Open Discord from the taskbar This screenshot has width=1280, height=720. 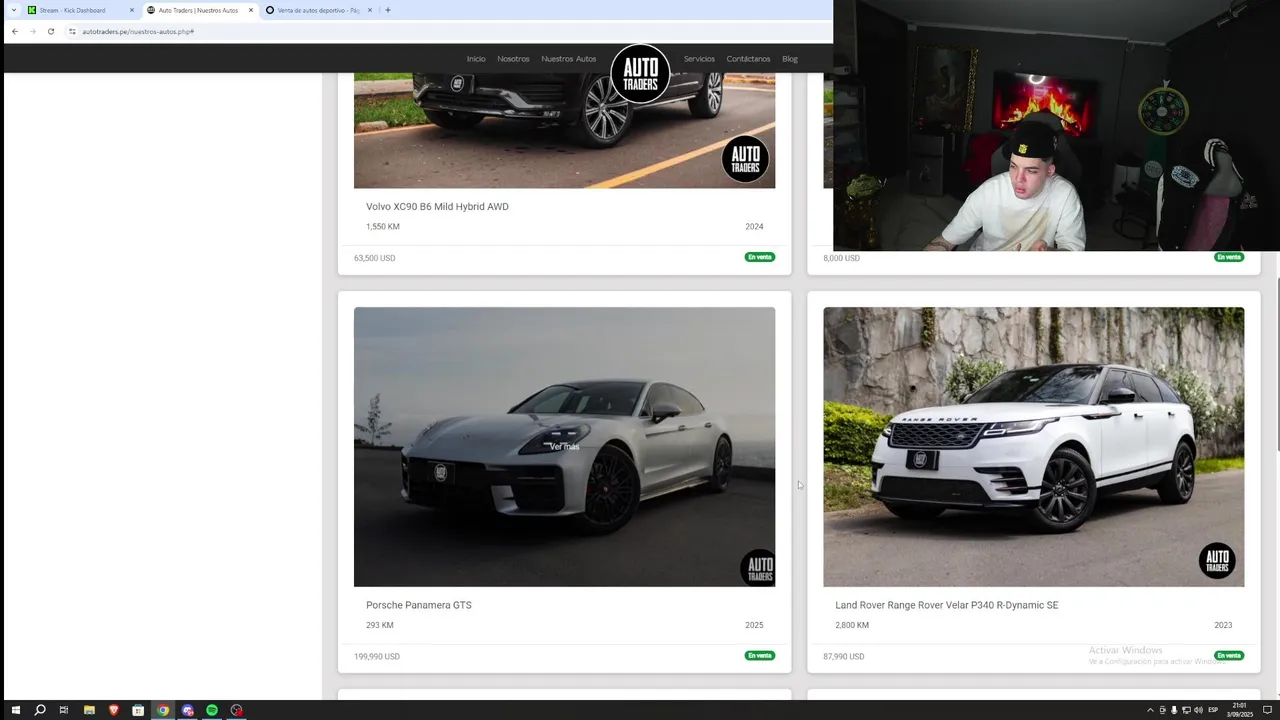pos(187,710)
